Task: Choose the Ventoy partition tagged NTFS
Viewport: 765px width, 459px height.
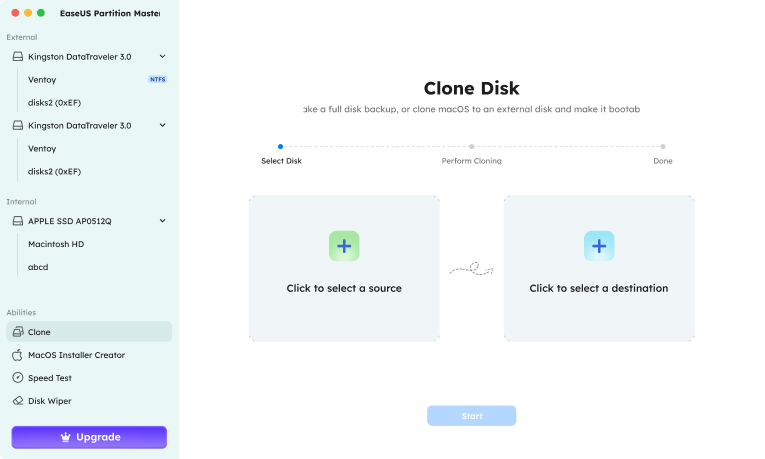Action: point(42,79)
